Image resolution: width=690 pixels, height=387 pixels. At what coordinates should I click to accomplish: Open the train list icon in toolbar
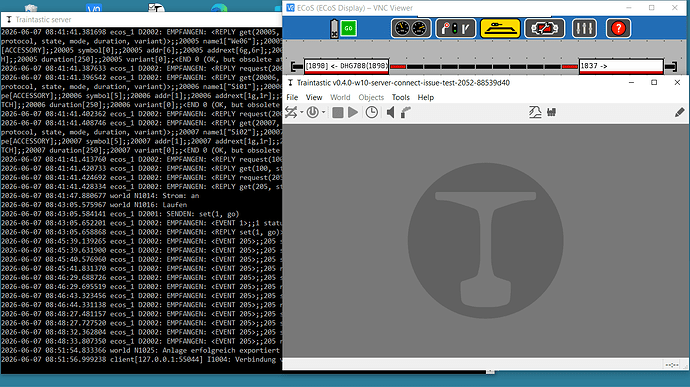click(535, 113)
